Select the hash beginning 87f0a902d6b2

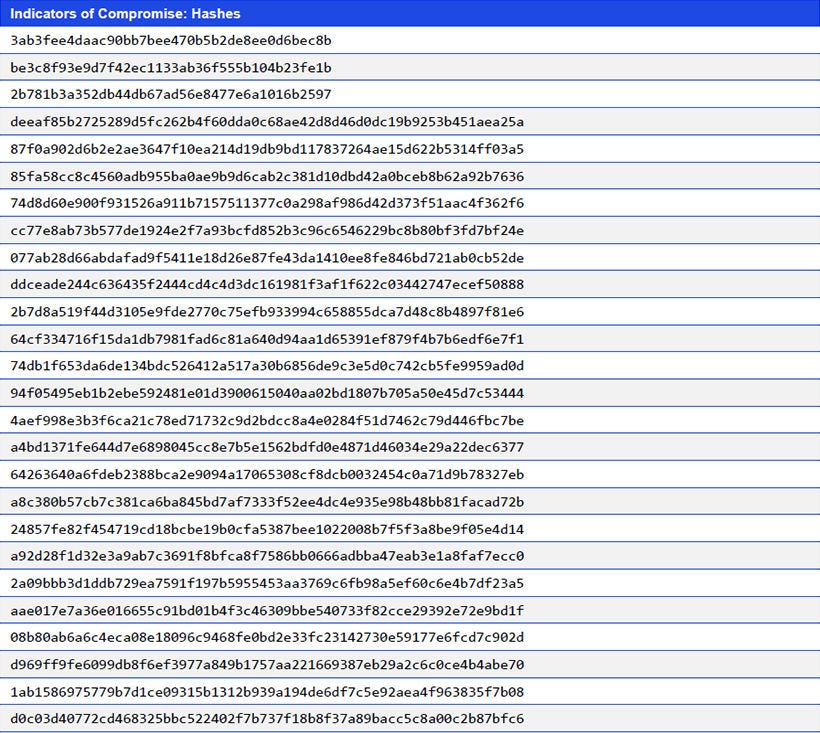coord(267,149)
